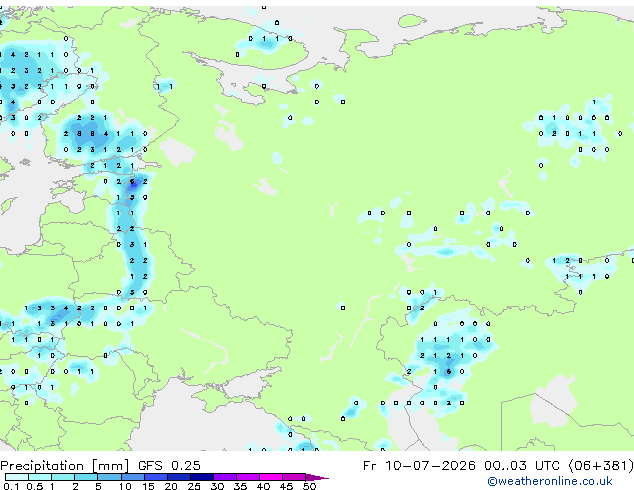The width and height of the screenshot is (634, 490).
Task: Click the legend label '0.5'
Action: tap(35, 486)
